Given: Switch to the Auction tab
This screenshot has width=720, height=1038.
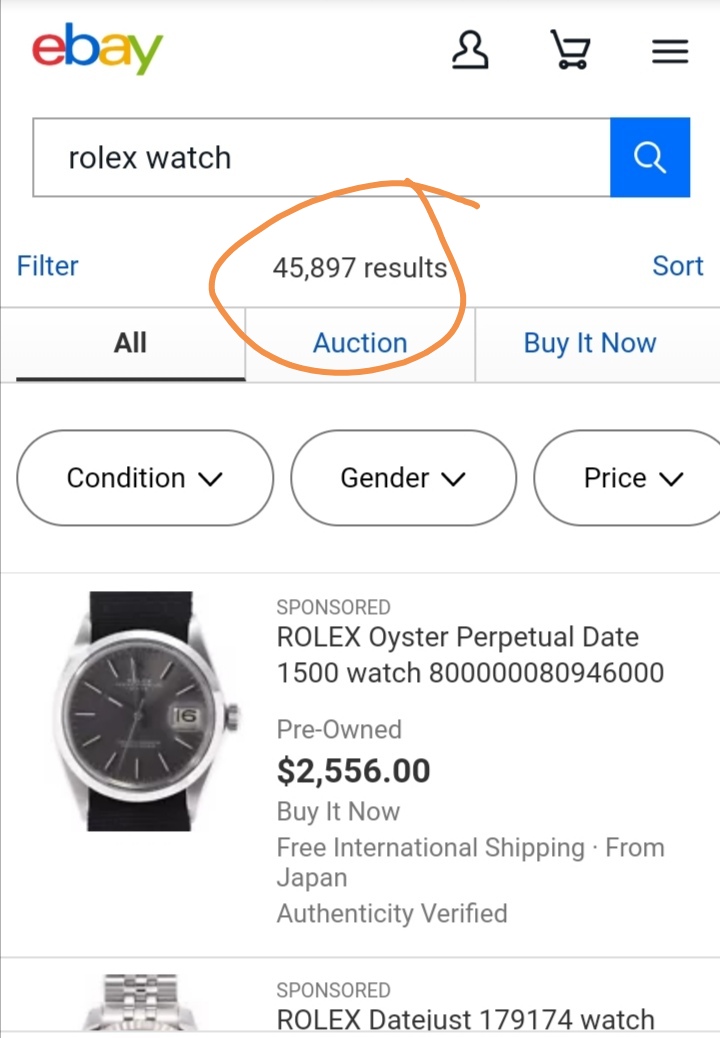Looking at the screenshot, I should pyautogui.click(x=360, y=344).
